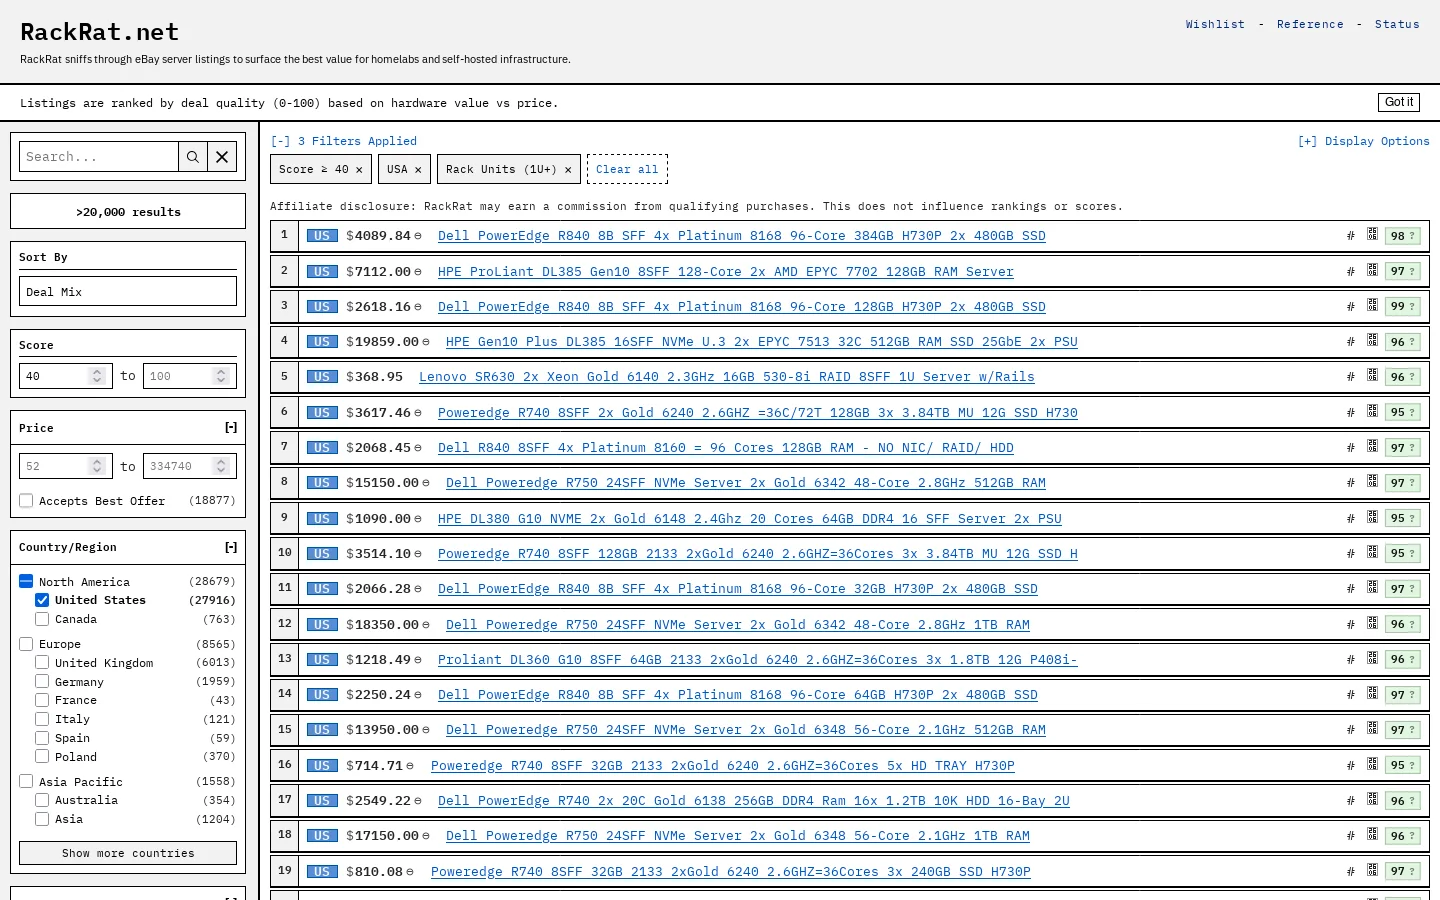Click the hash icon in row 15
This screenshot has width=1440, height=900.
[x=1350, y=730]
